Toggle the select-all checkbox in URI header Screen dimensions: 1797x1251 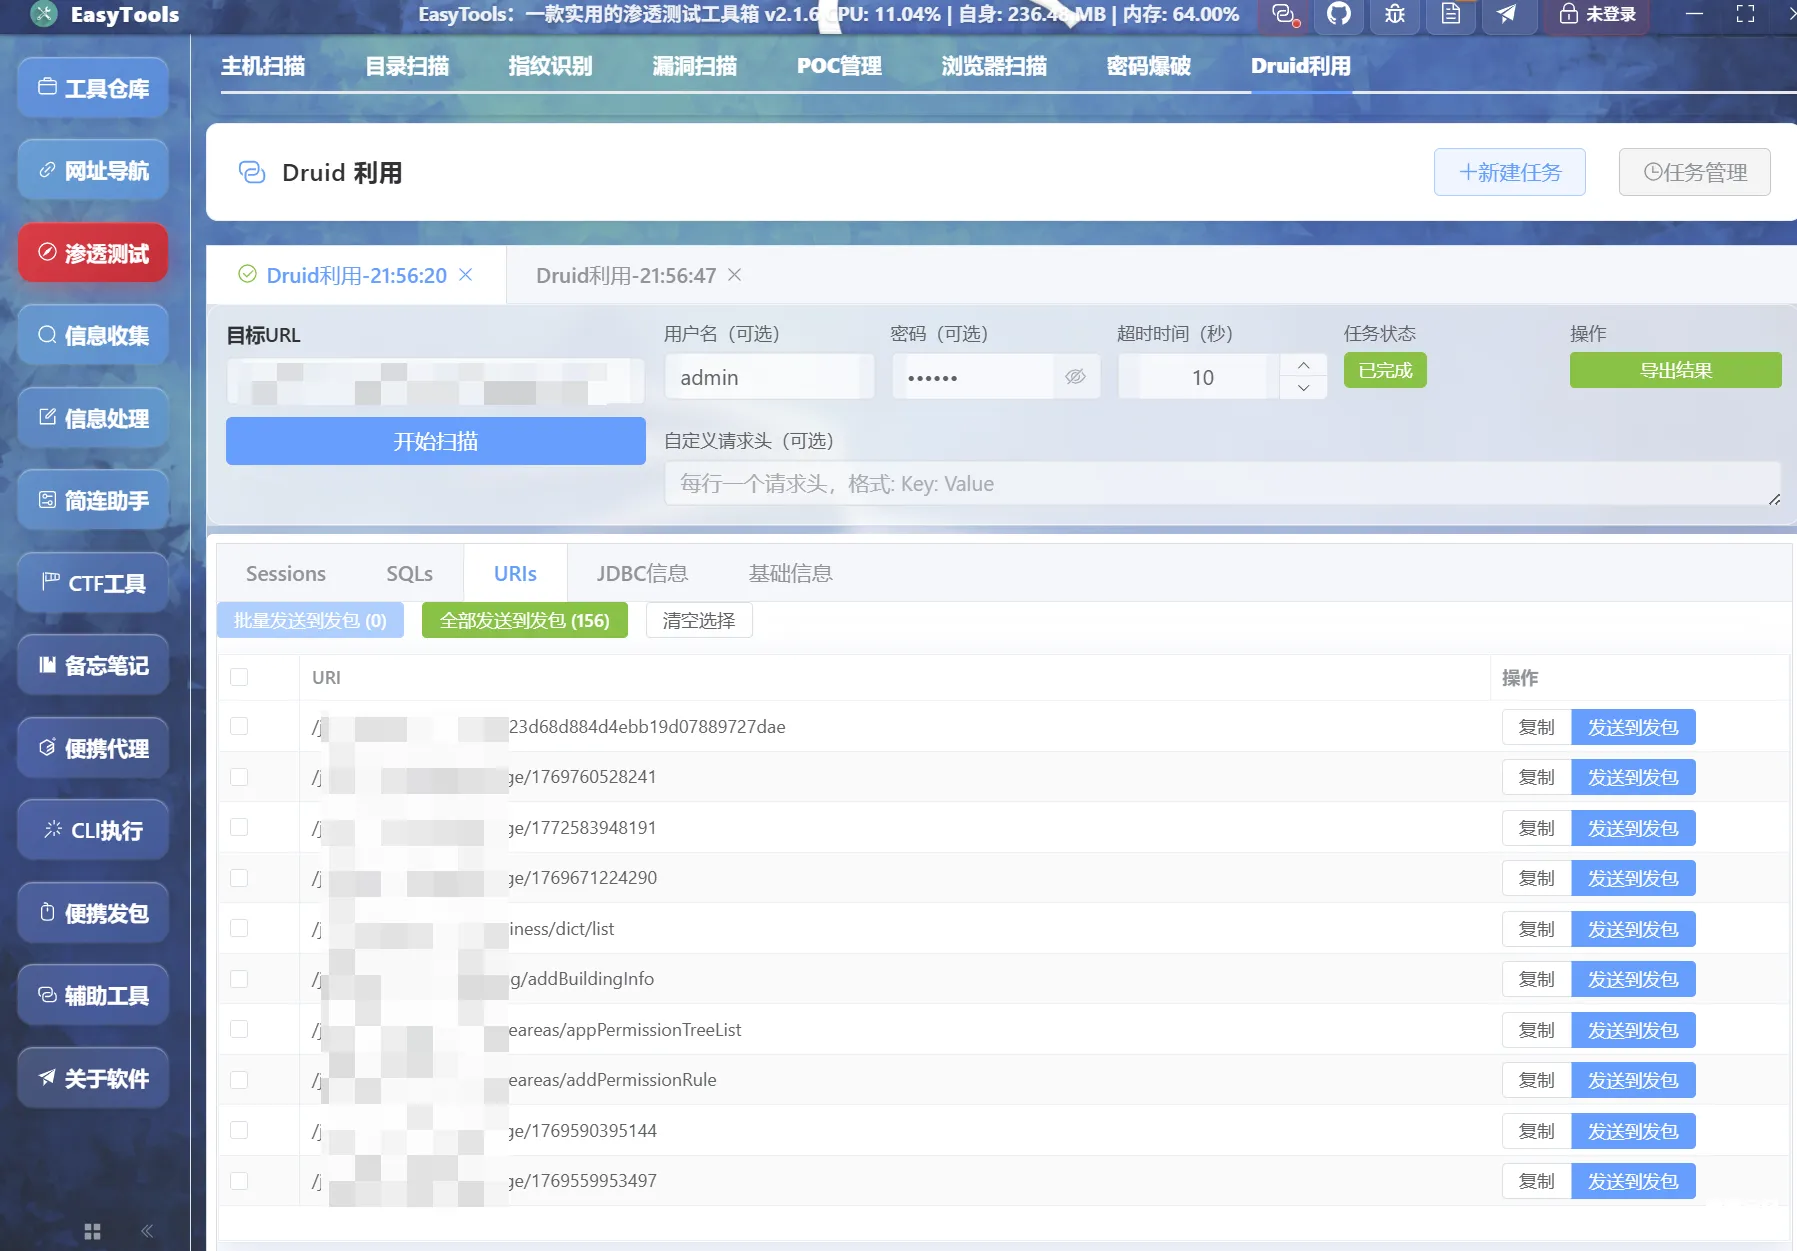[x=238, y=677]
